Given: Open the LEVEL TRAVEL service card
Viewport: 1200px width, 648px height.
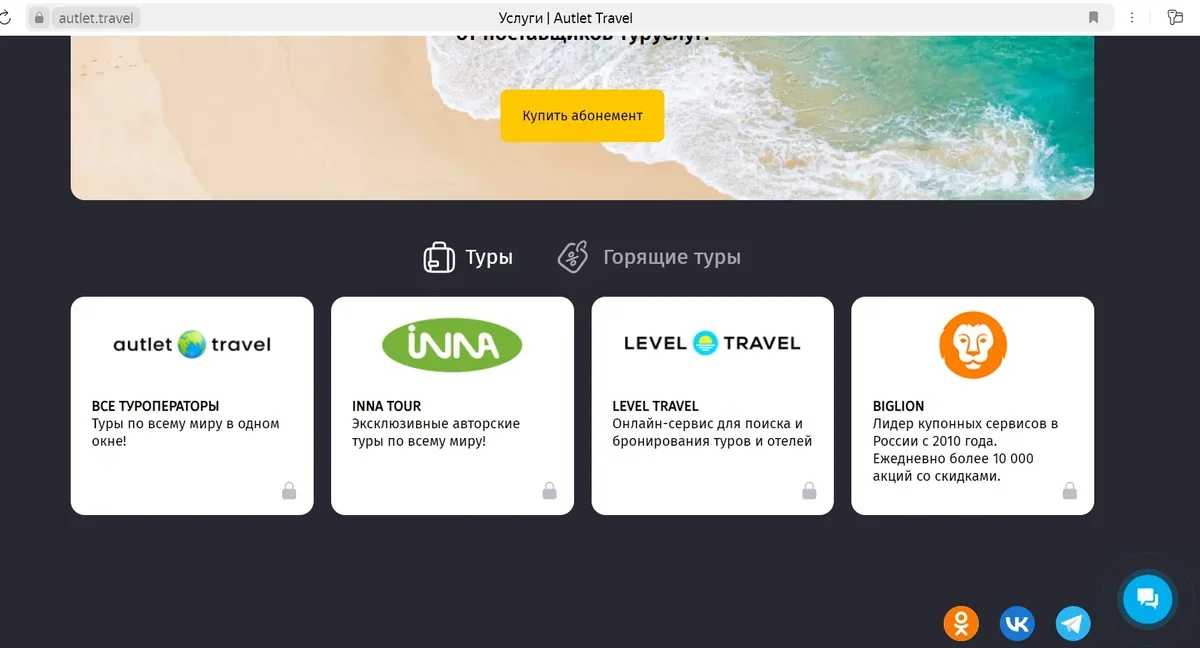Looking at the screenshot, I should [712, 406].
